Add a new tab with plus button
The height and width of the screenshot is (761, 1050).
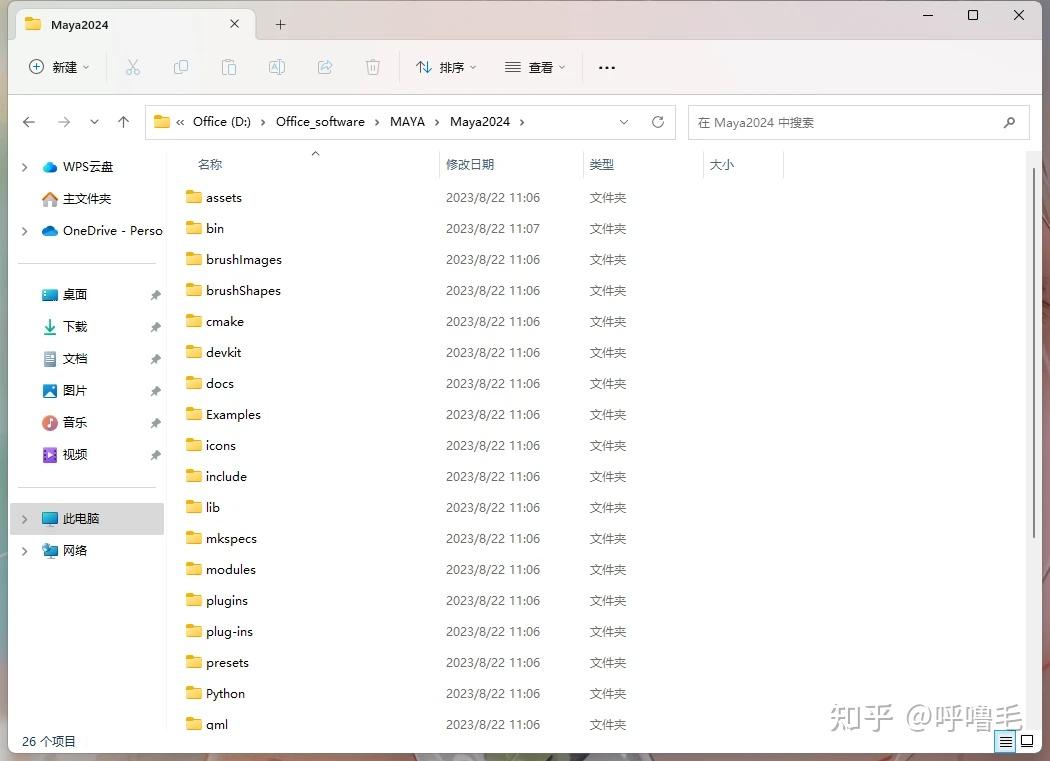click(281, 25)
